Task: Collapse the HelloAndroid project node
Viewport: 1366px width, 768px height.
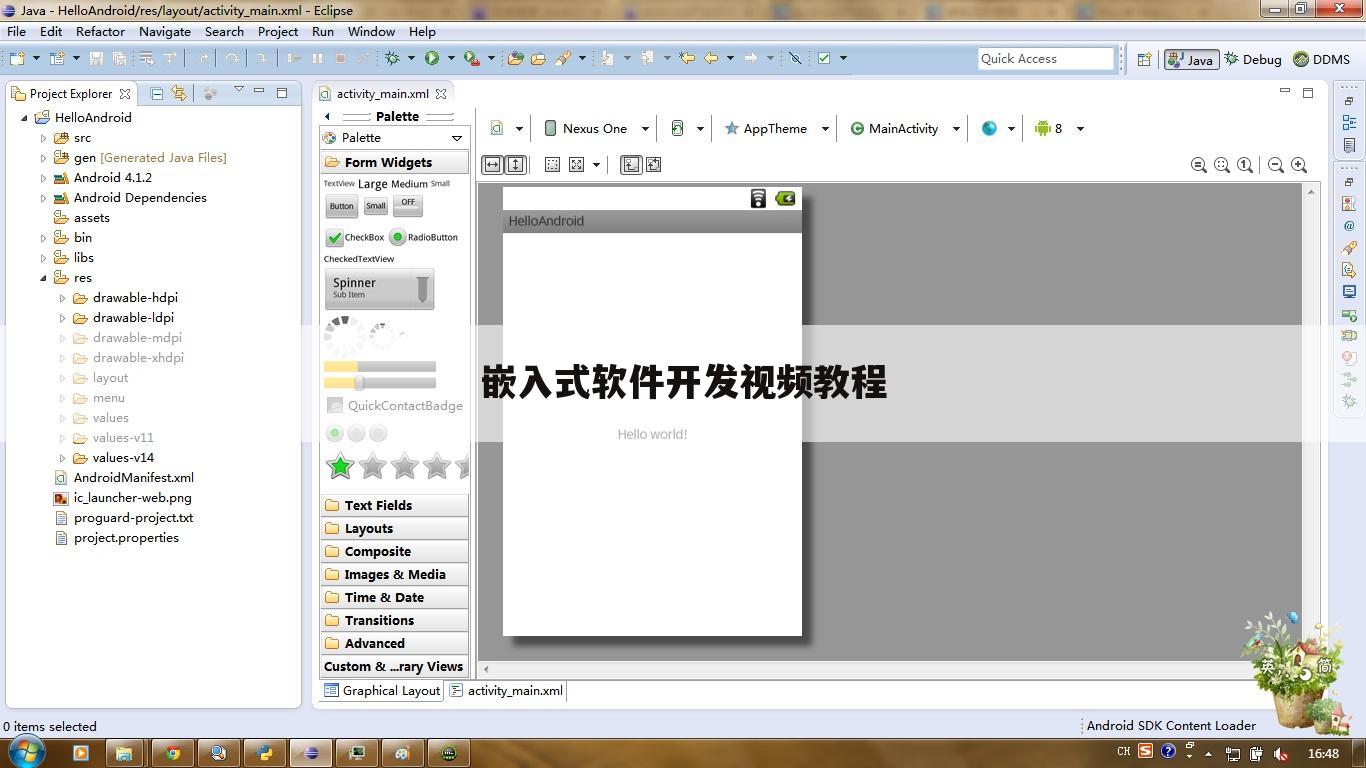Action: 24,118
